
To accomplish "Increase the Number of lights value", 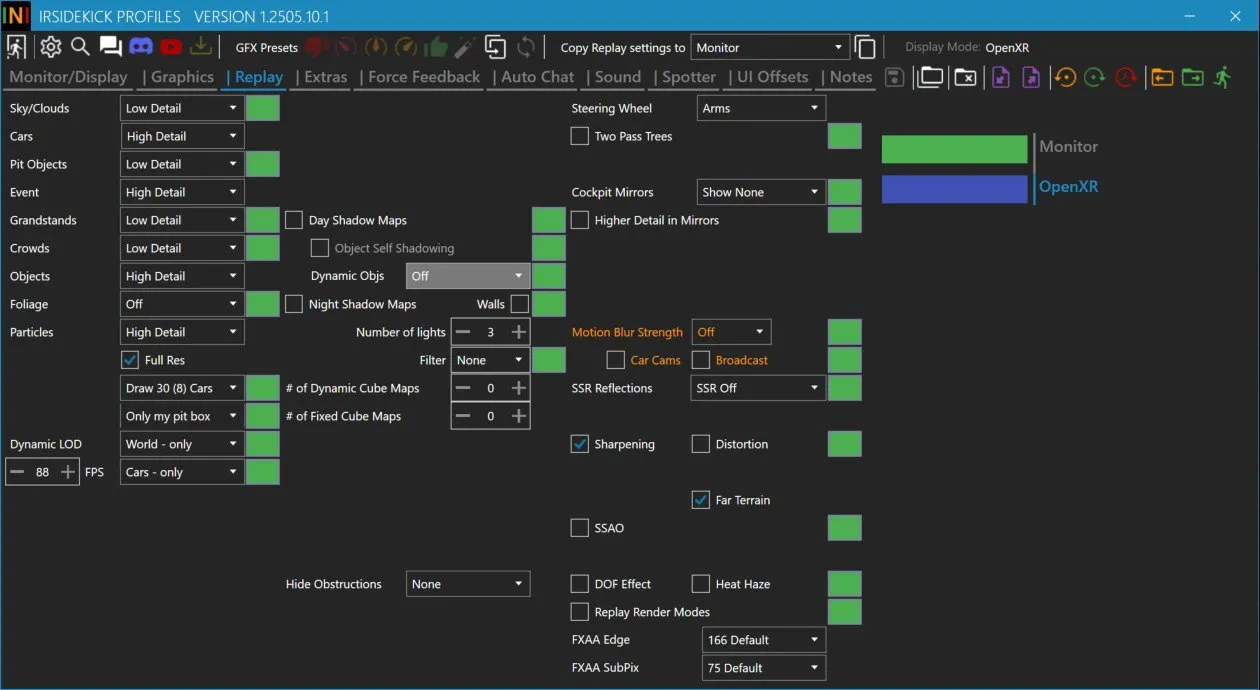I will [518, 332].
